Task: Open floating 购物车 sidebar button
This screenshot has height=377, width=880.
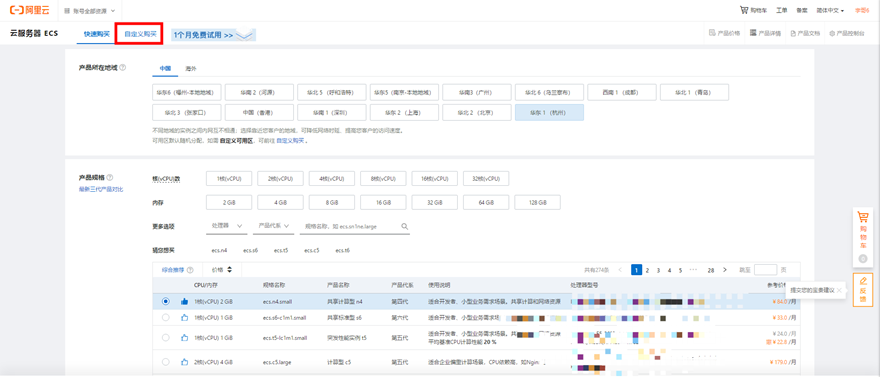Action: [x=863, y=236]
